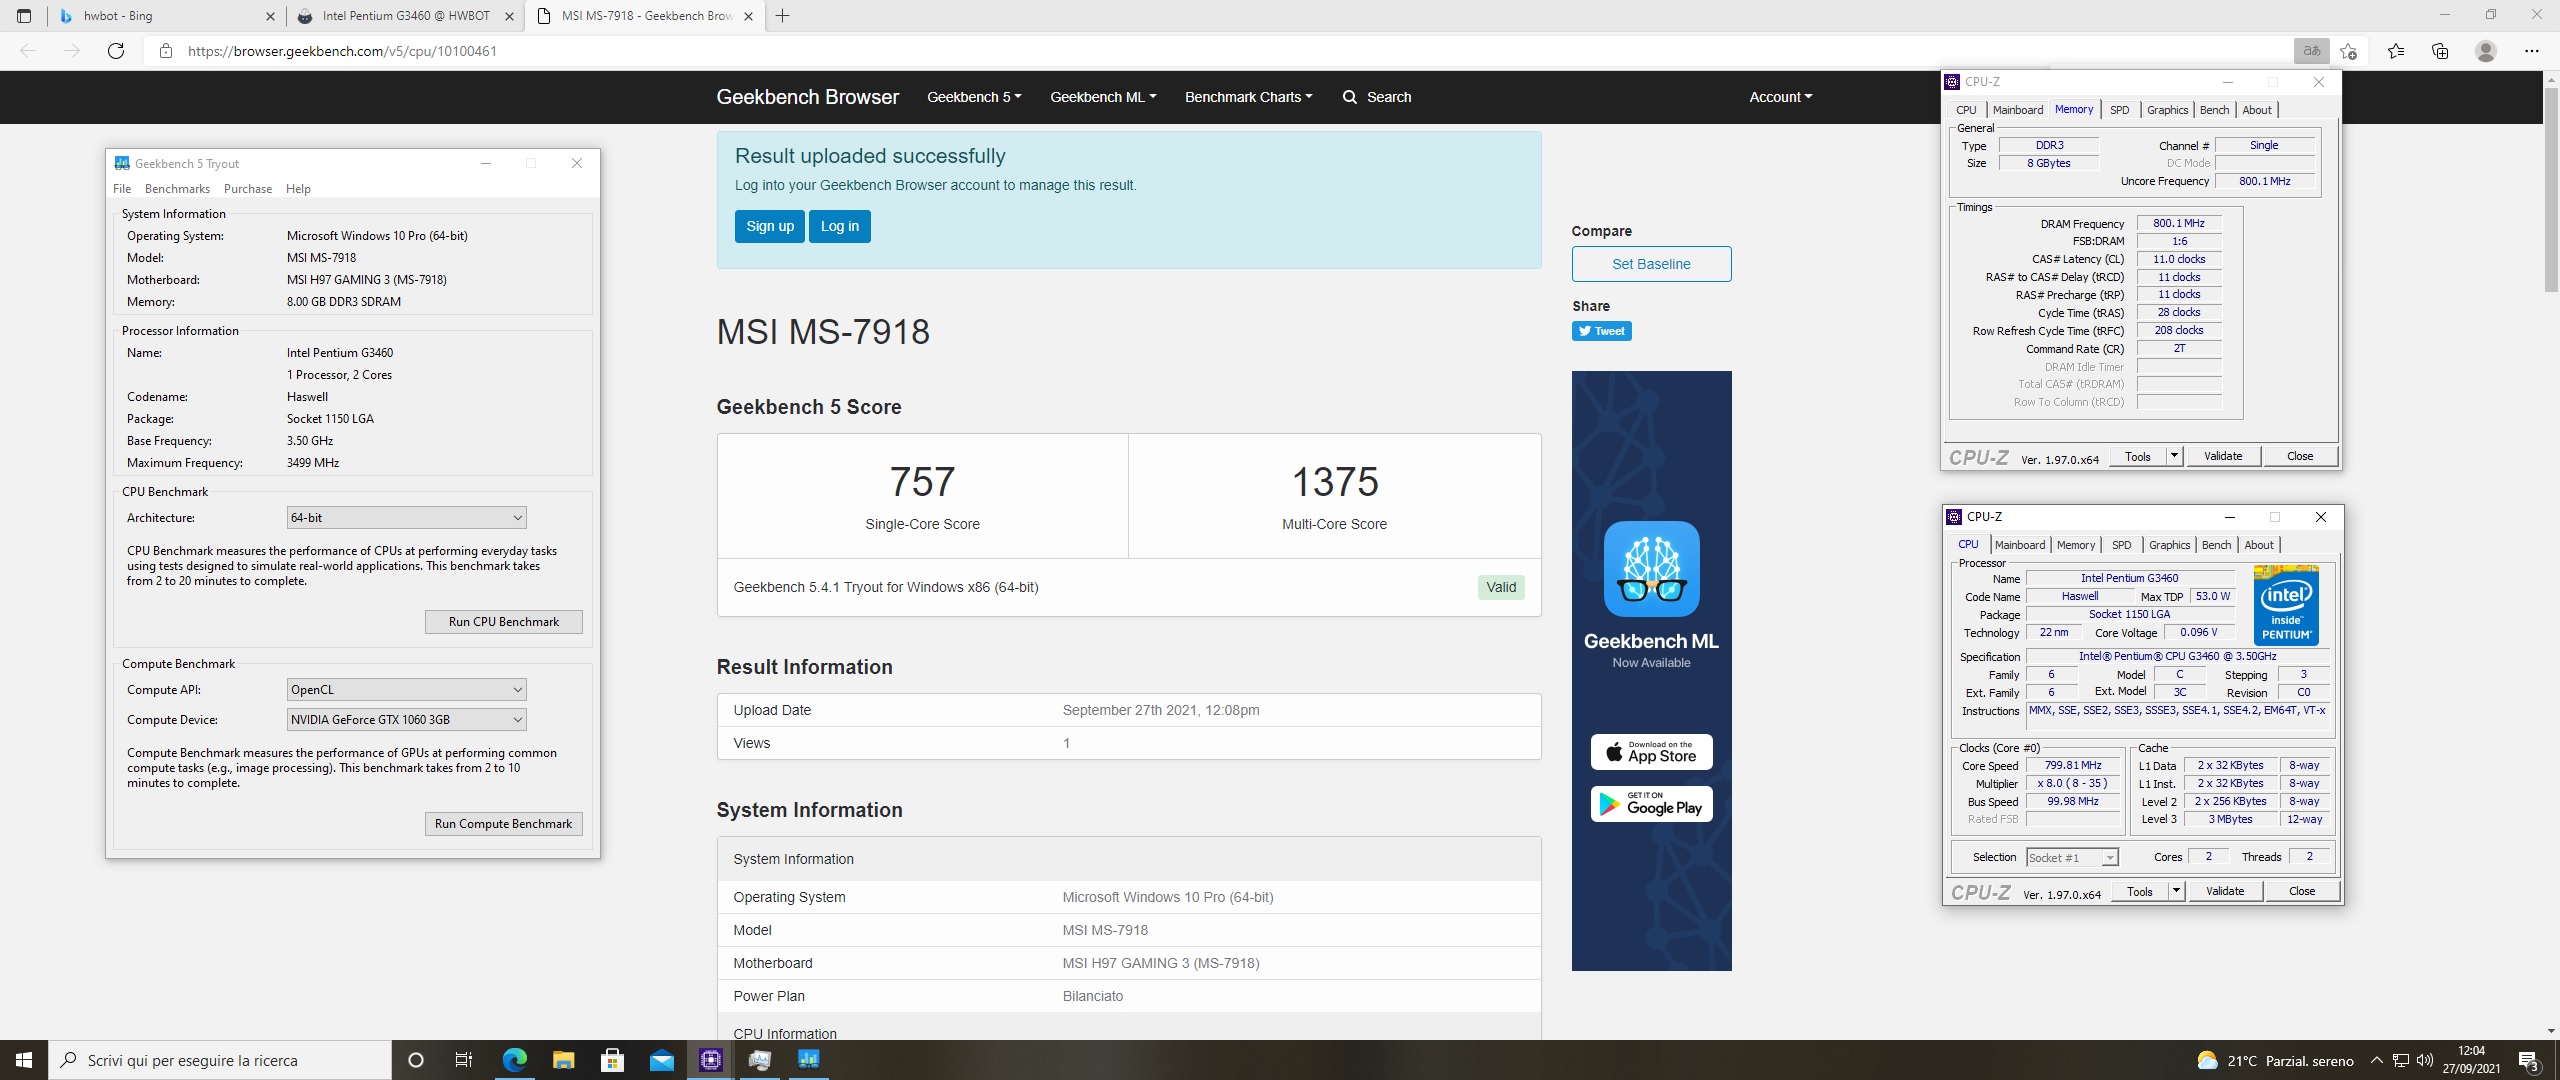This screenshot has height=1080, width=2560.
Task: Expand the Account navbar menu
Action: [x=1780, y=97]
